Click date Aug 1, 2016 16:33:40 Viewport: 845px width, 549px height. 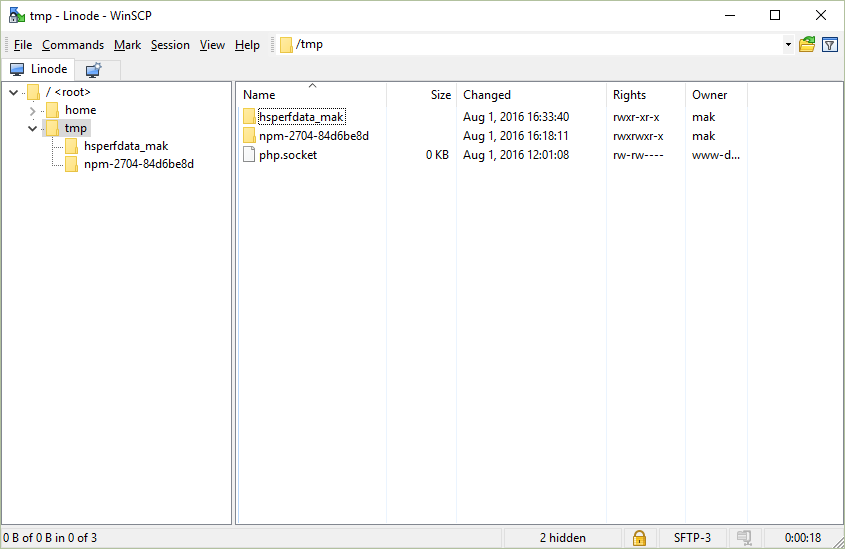pos(516,117)
